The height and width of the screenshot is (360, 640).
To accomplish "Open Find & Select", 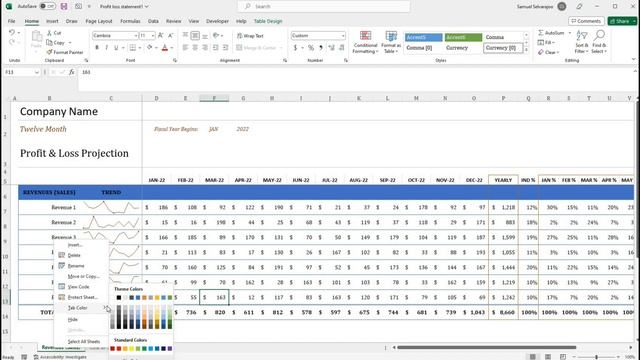I will click(599, 42).
